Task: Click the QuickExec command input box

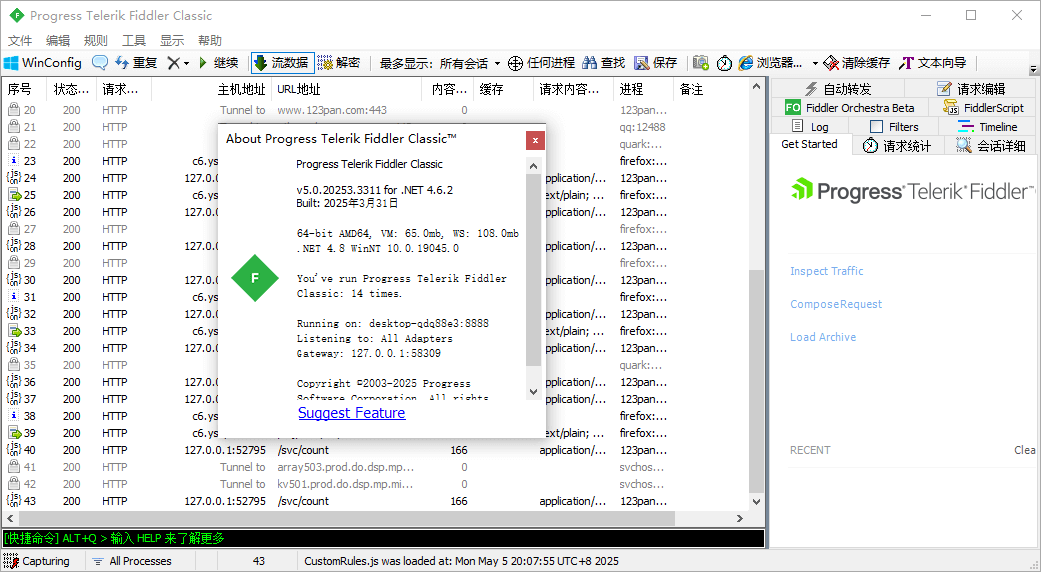Action: [x=383, y=538]
